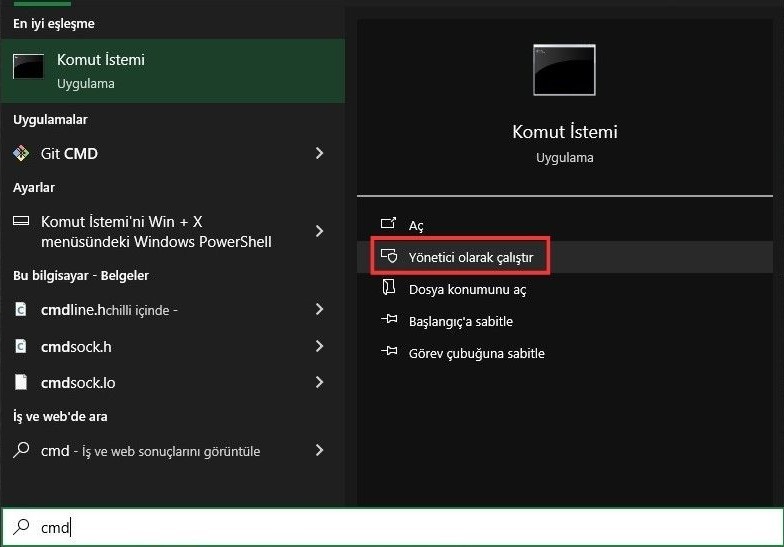This screenshot has height=547, width=784.
Task: Click the search box containing cmd
Action: pos(400,527)
